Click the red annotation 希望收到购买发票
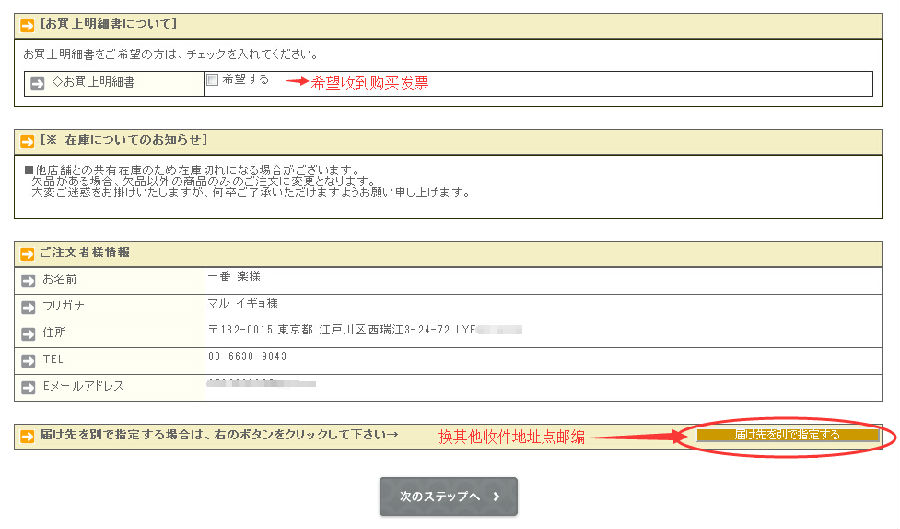 click(370, 83)
